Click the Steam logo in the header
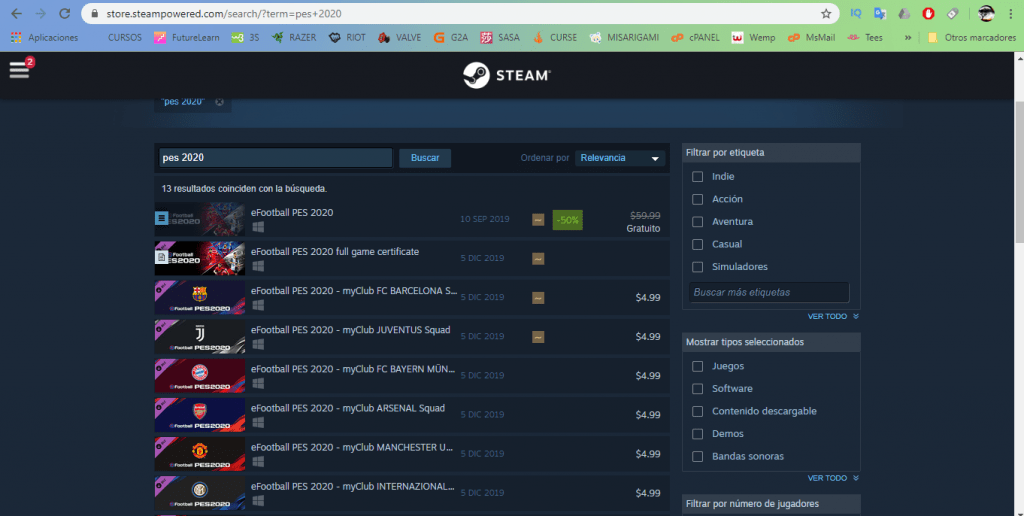The image size is (1024, 516). point(507,75)
